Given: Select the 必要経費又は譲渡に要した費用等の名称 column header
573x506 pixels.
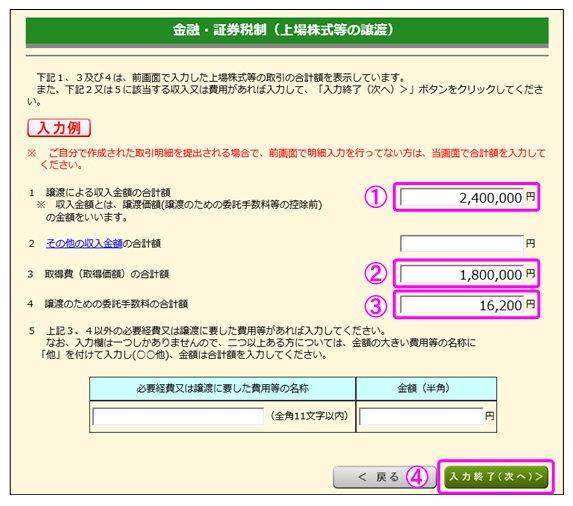Looking at the screenshot, I should click(223, 389).
